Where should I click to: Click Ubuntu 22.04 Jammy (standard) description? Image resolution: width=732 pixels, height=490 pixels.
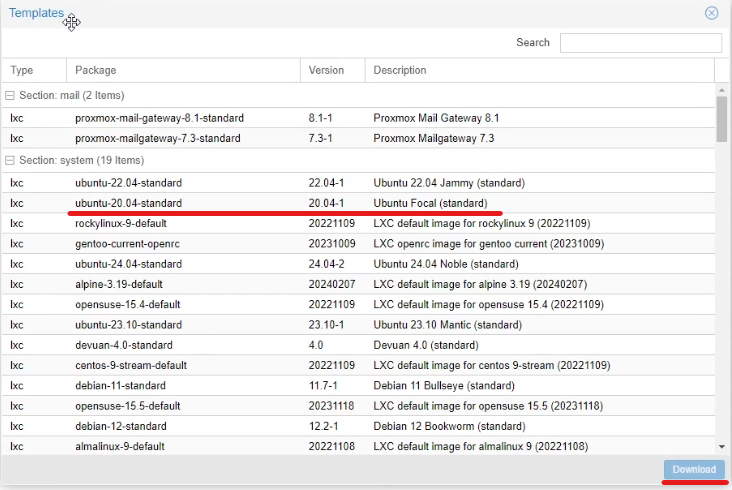click(449, 183)
